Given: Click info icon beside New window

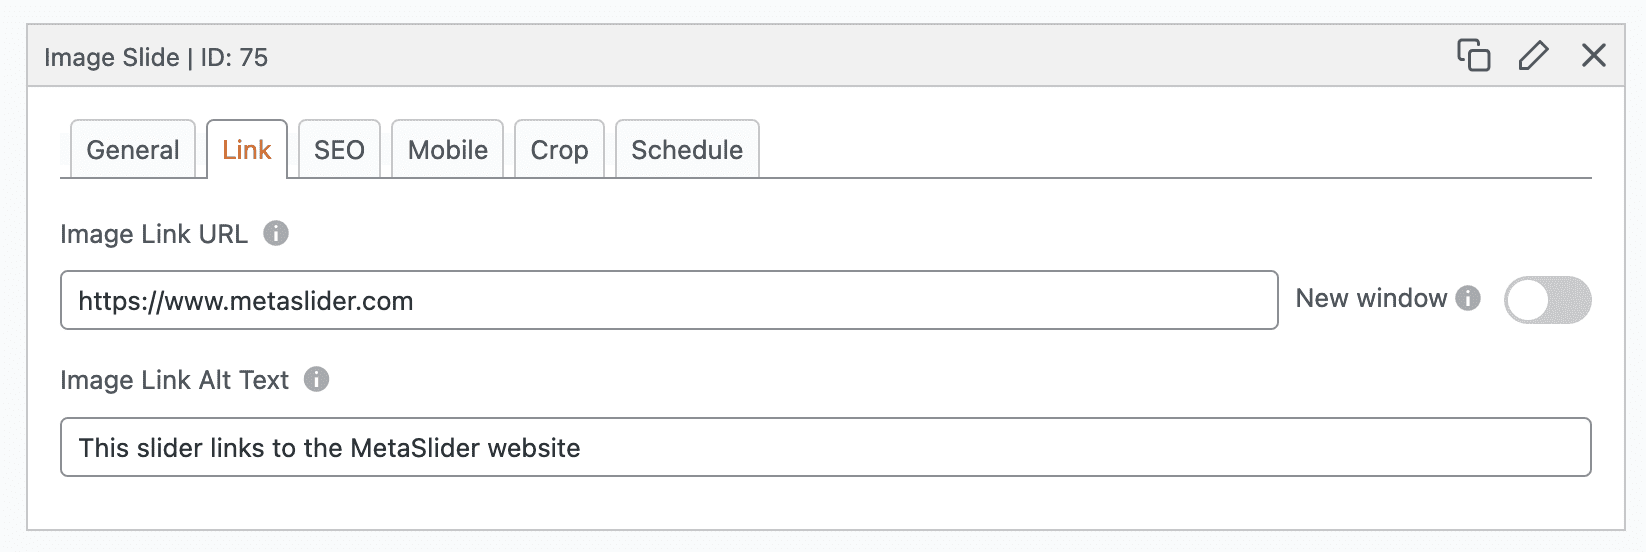Looking at the screenshot, I should coord(1468,298).
